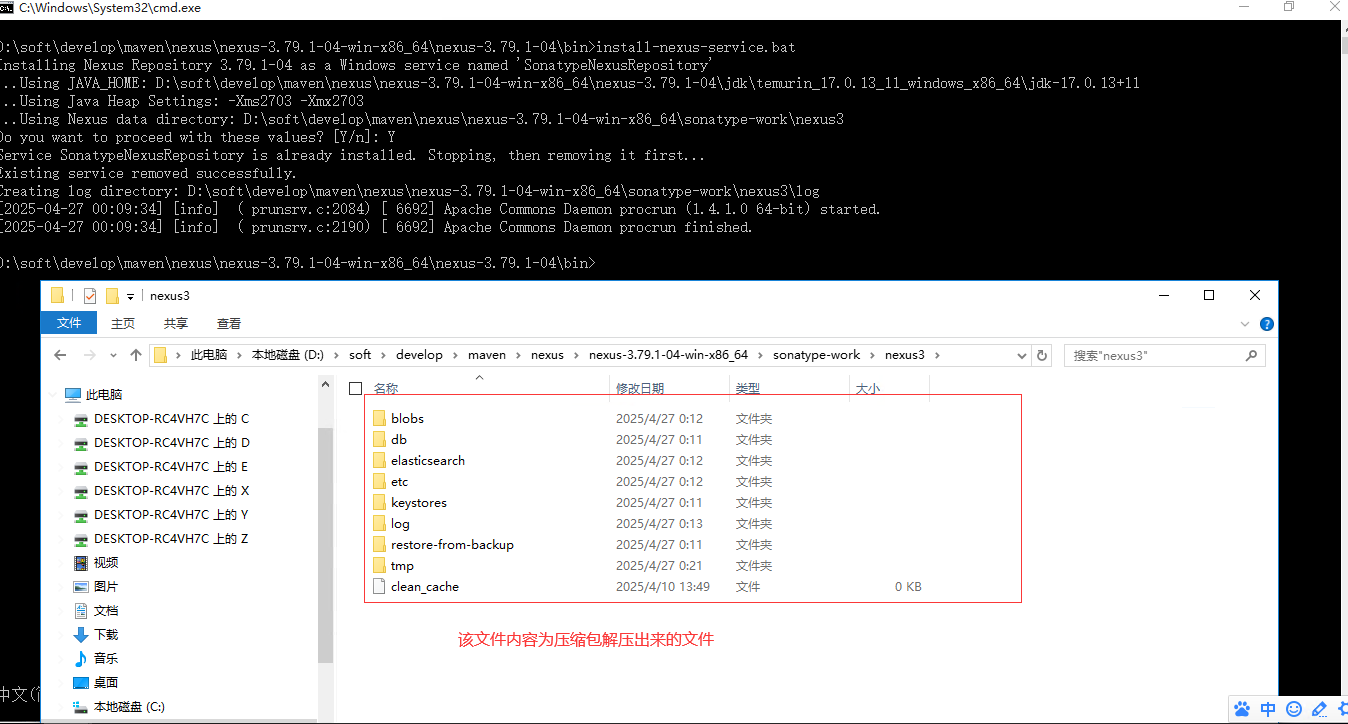
Task: Expand path chevron after soft breadcrumb
Action: point(384,355)
